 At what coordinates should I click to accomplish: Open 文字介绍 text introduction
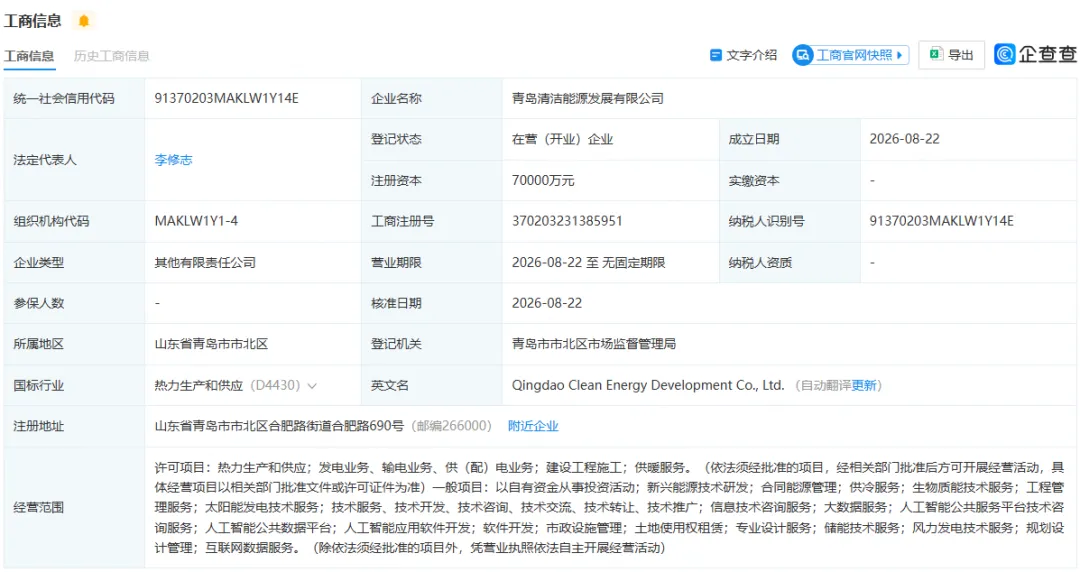[743, 55]
